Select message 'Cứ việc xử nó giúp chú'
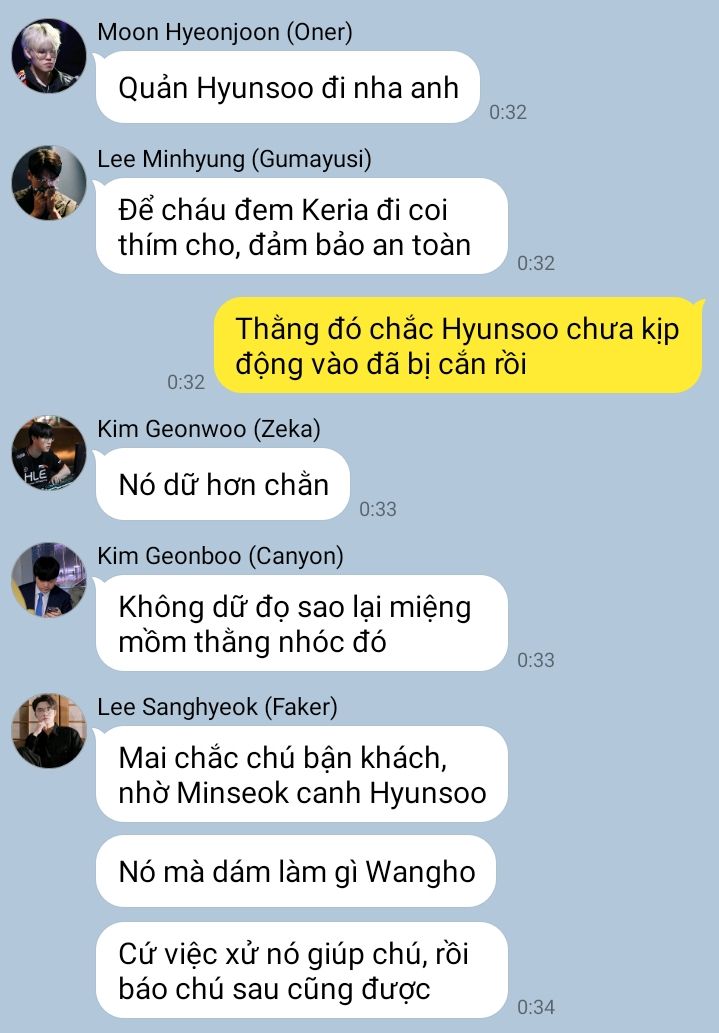The height and width of the screenshot is (1033, 719). pos(302,970)
